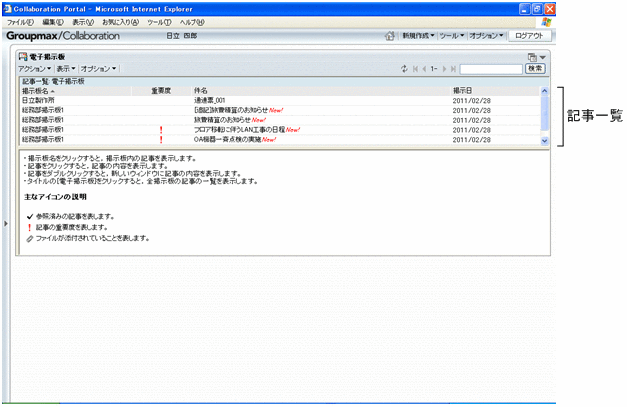Image resolution: width=627 pixels, height=407 pixels.
Task: Click 総務部掲示板1 in the LAN工事 row
Action: pos(43,130)
